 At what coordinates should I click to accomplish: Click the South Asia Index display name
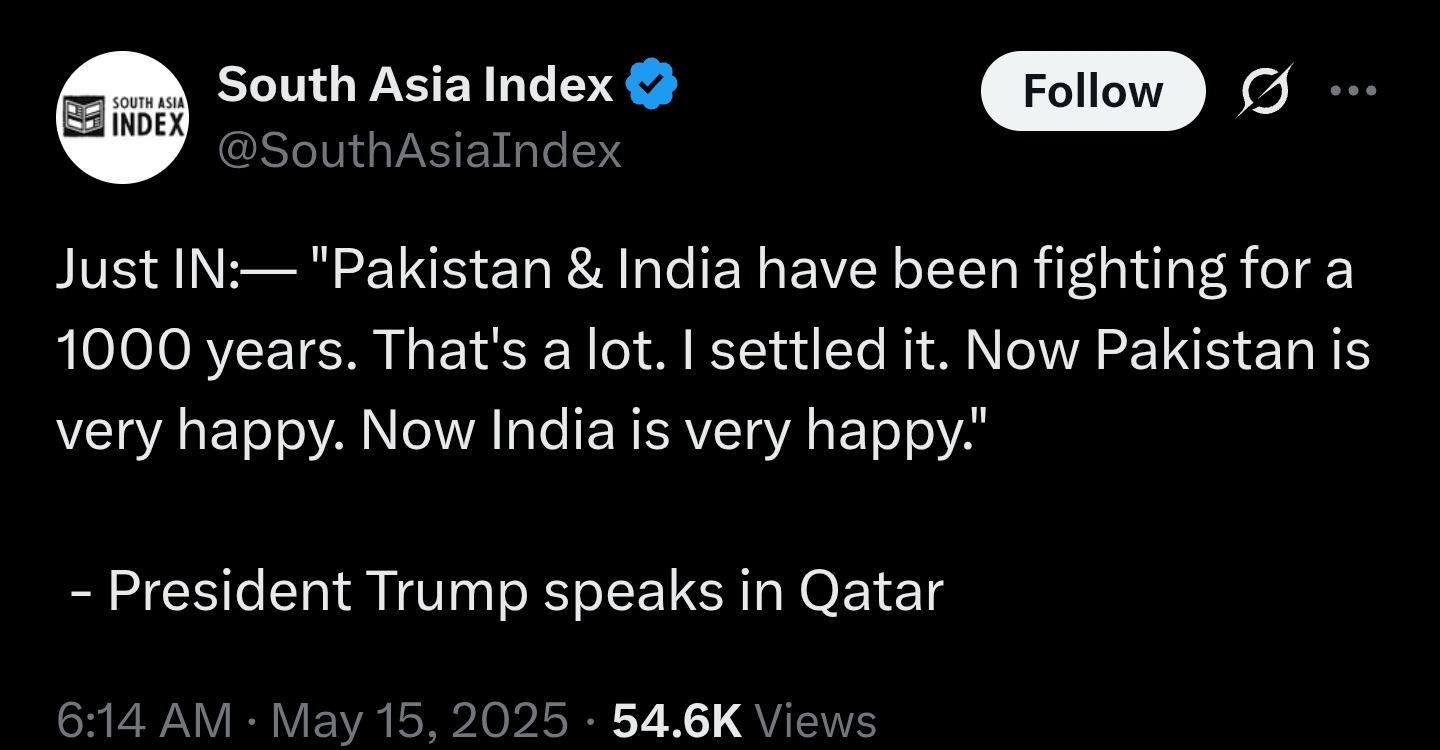(x=415, y=85)
